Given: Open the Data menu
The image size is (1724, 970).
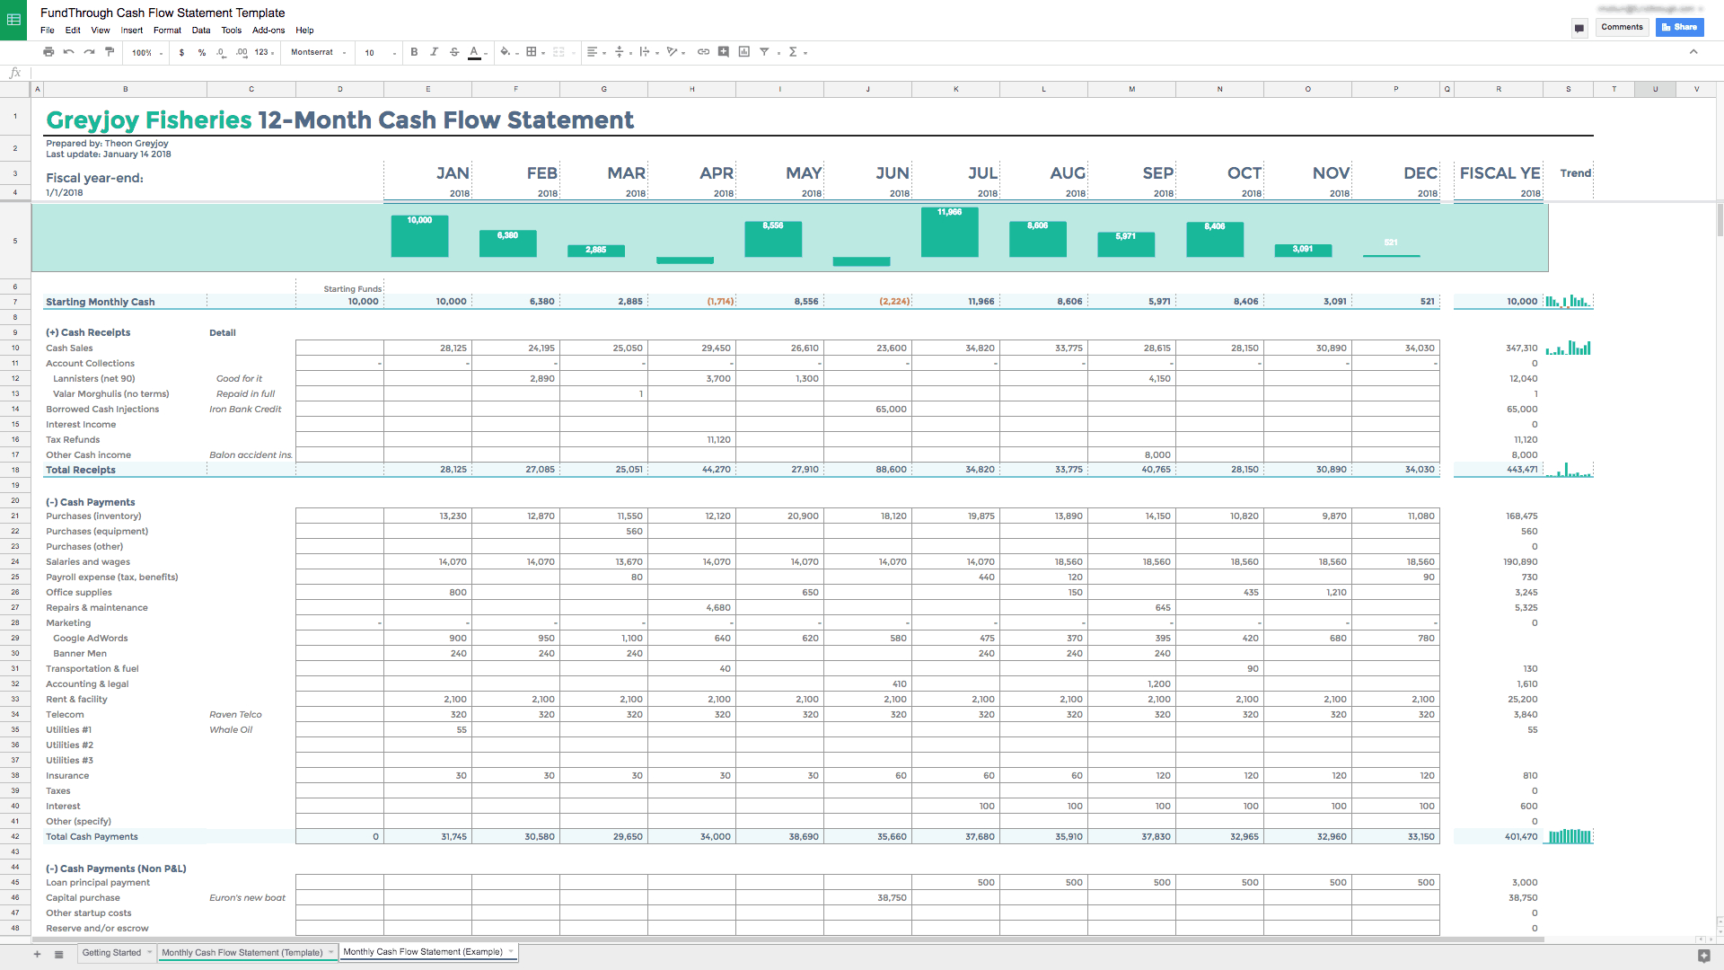Looking at the screenshot, I should point(201,30).
